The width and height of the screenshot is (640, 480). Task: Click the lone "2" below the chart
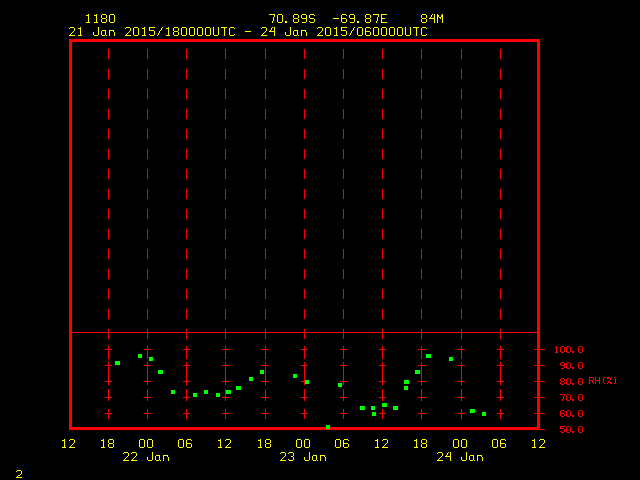[x=19, y=474]
